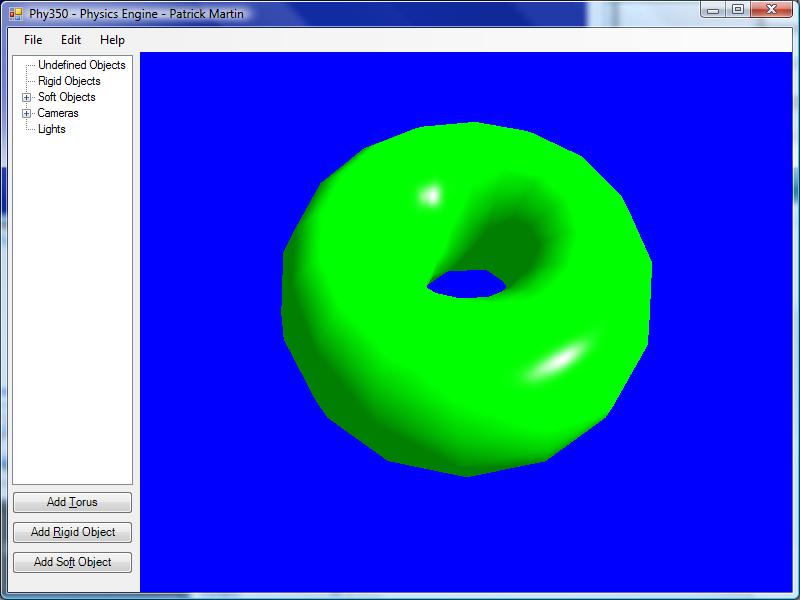Expand the Cameras tree node

point(27,114)
